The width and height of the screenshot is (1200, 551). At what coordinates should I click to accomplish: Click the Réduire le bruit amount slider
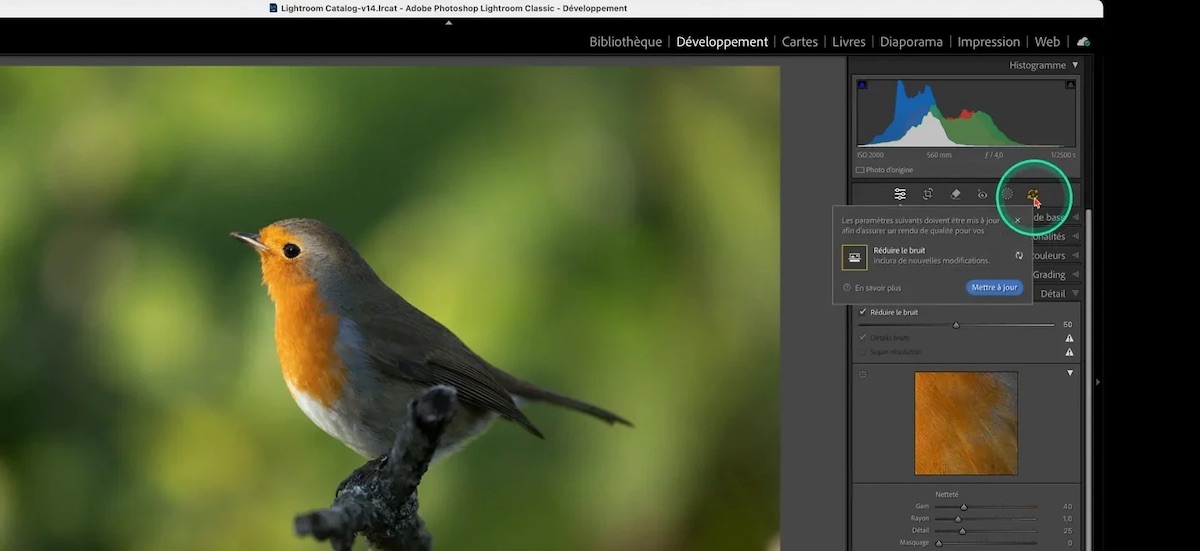957,325
